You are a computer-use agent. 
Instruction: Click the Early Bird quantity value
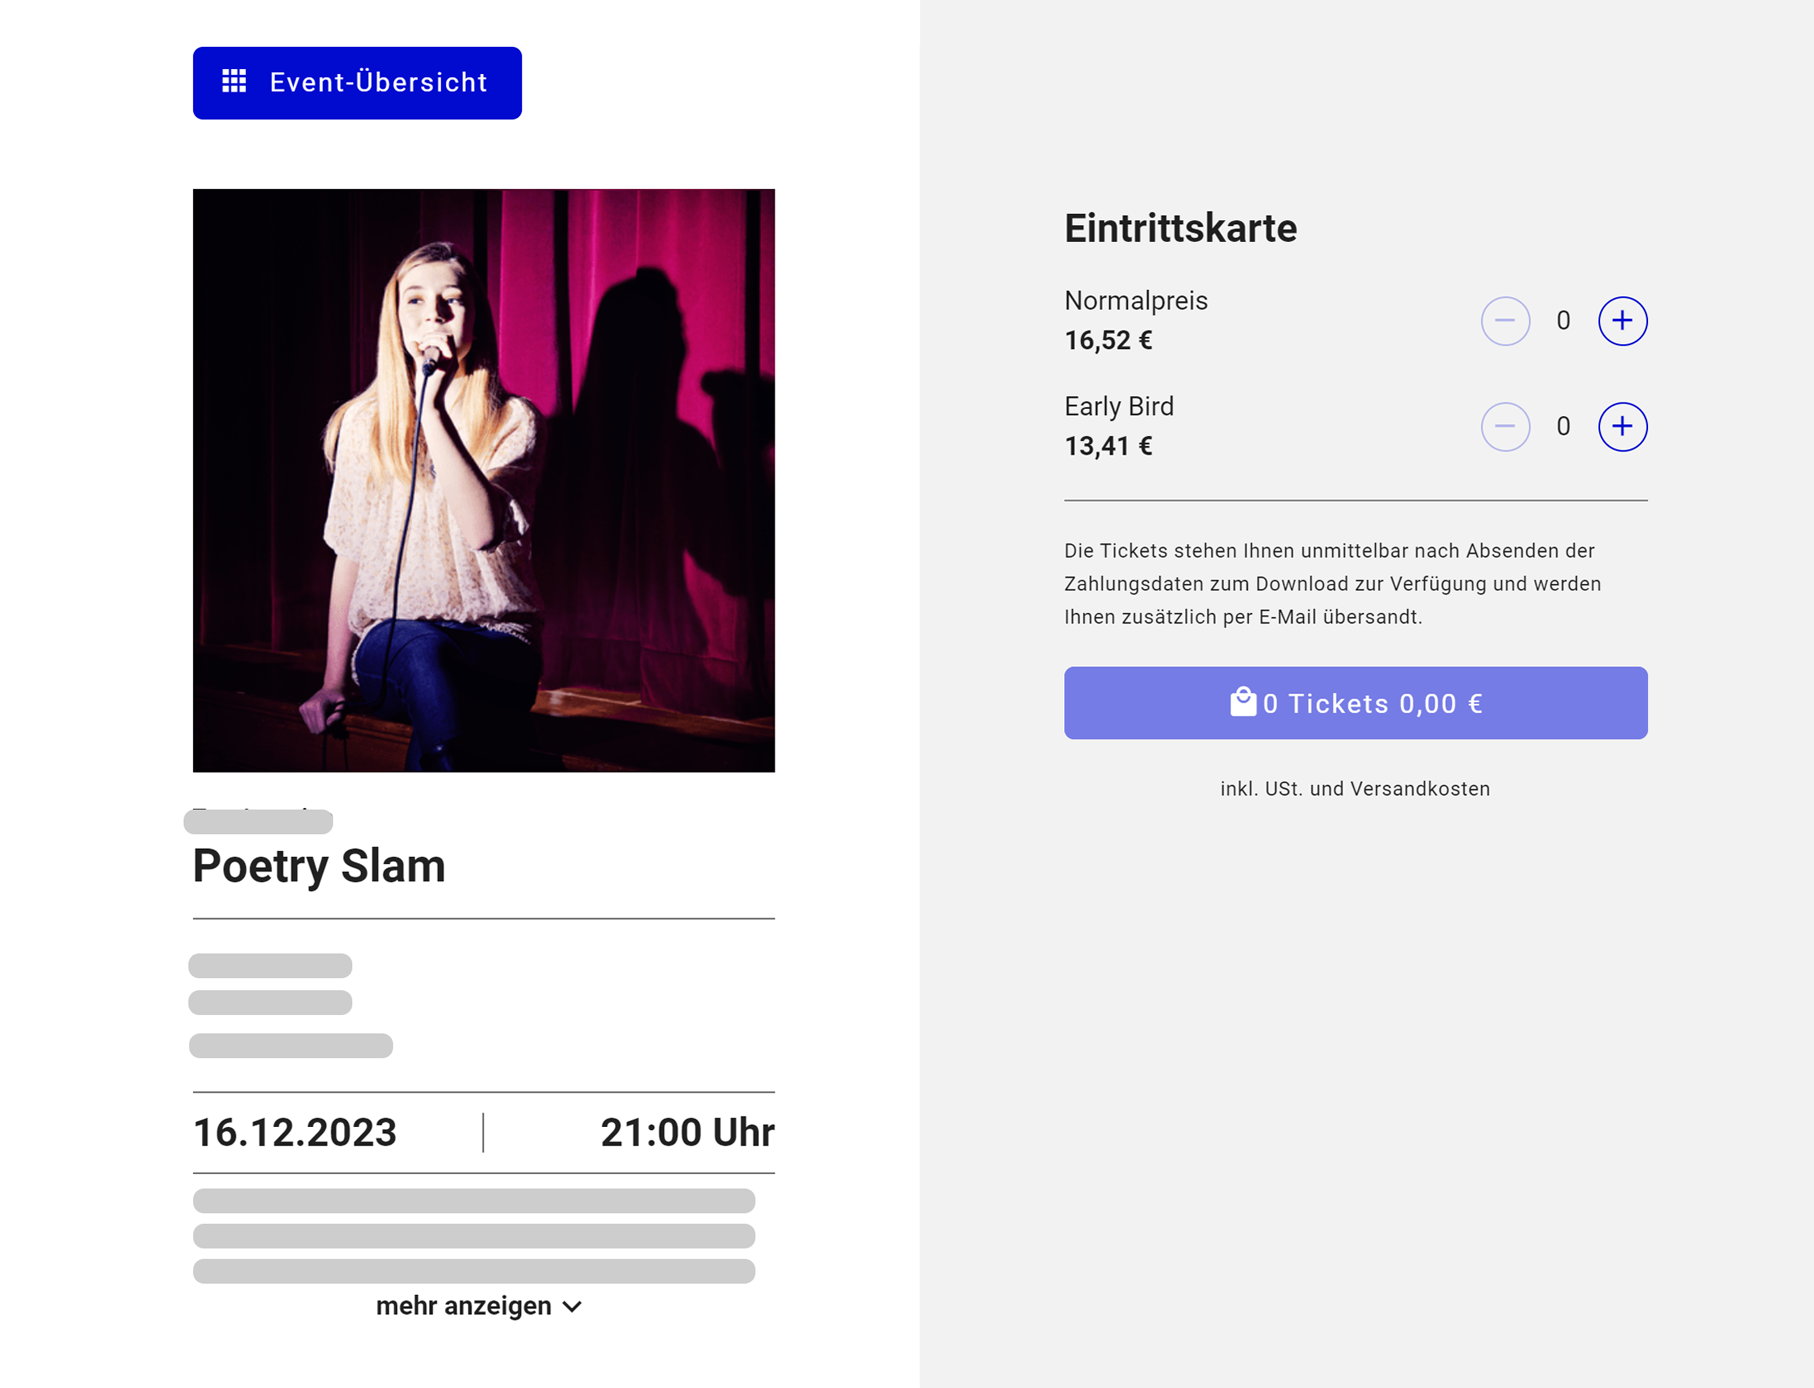point(1563,427)
